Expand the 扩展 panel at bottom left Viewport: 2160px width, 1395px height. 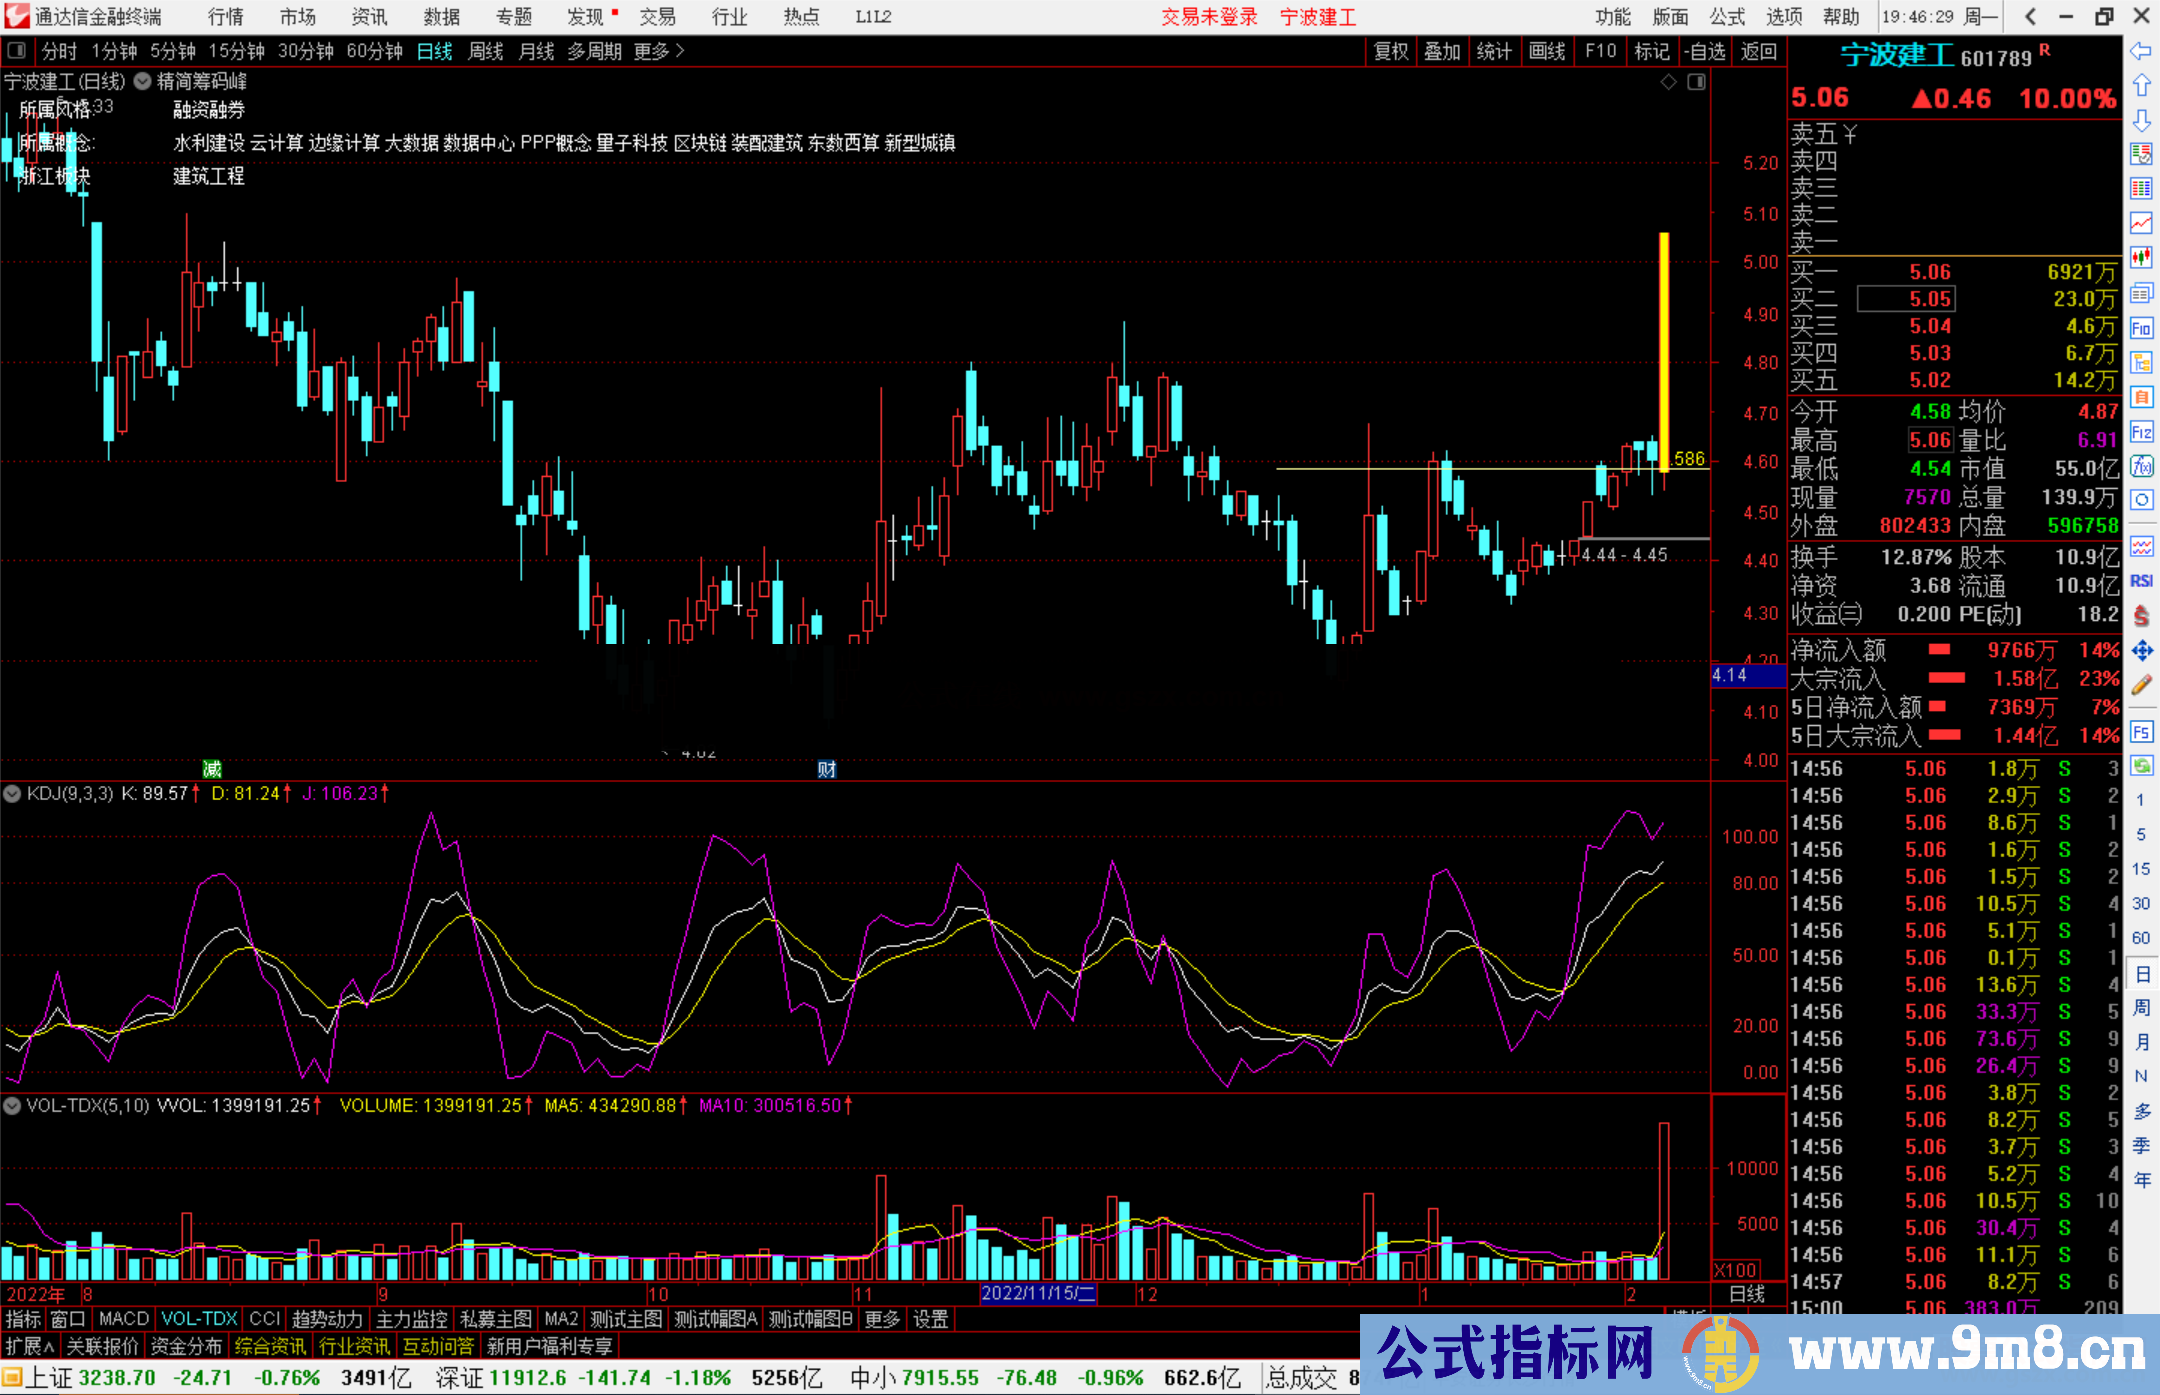(x=30, y=1346)
